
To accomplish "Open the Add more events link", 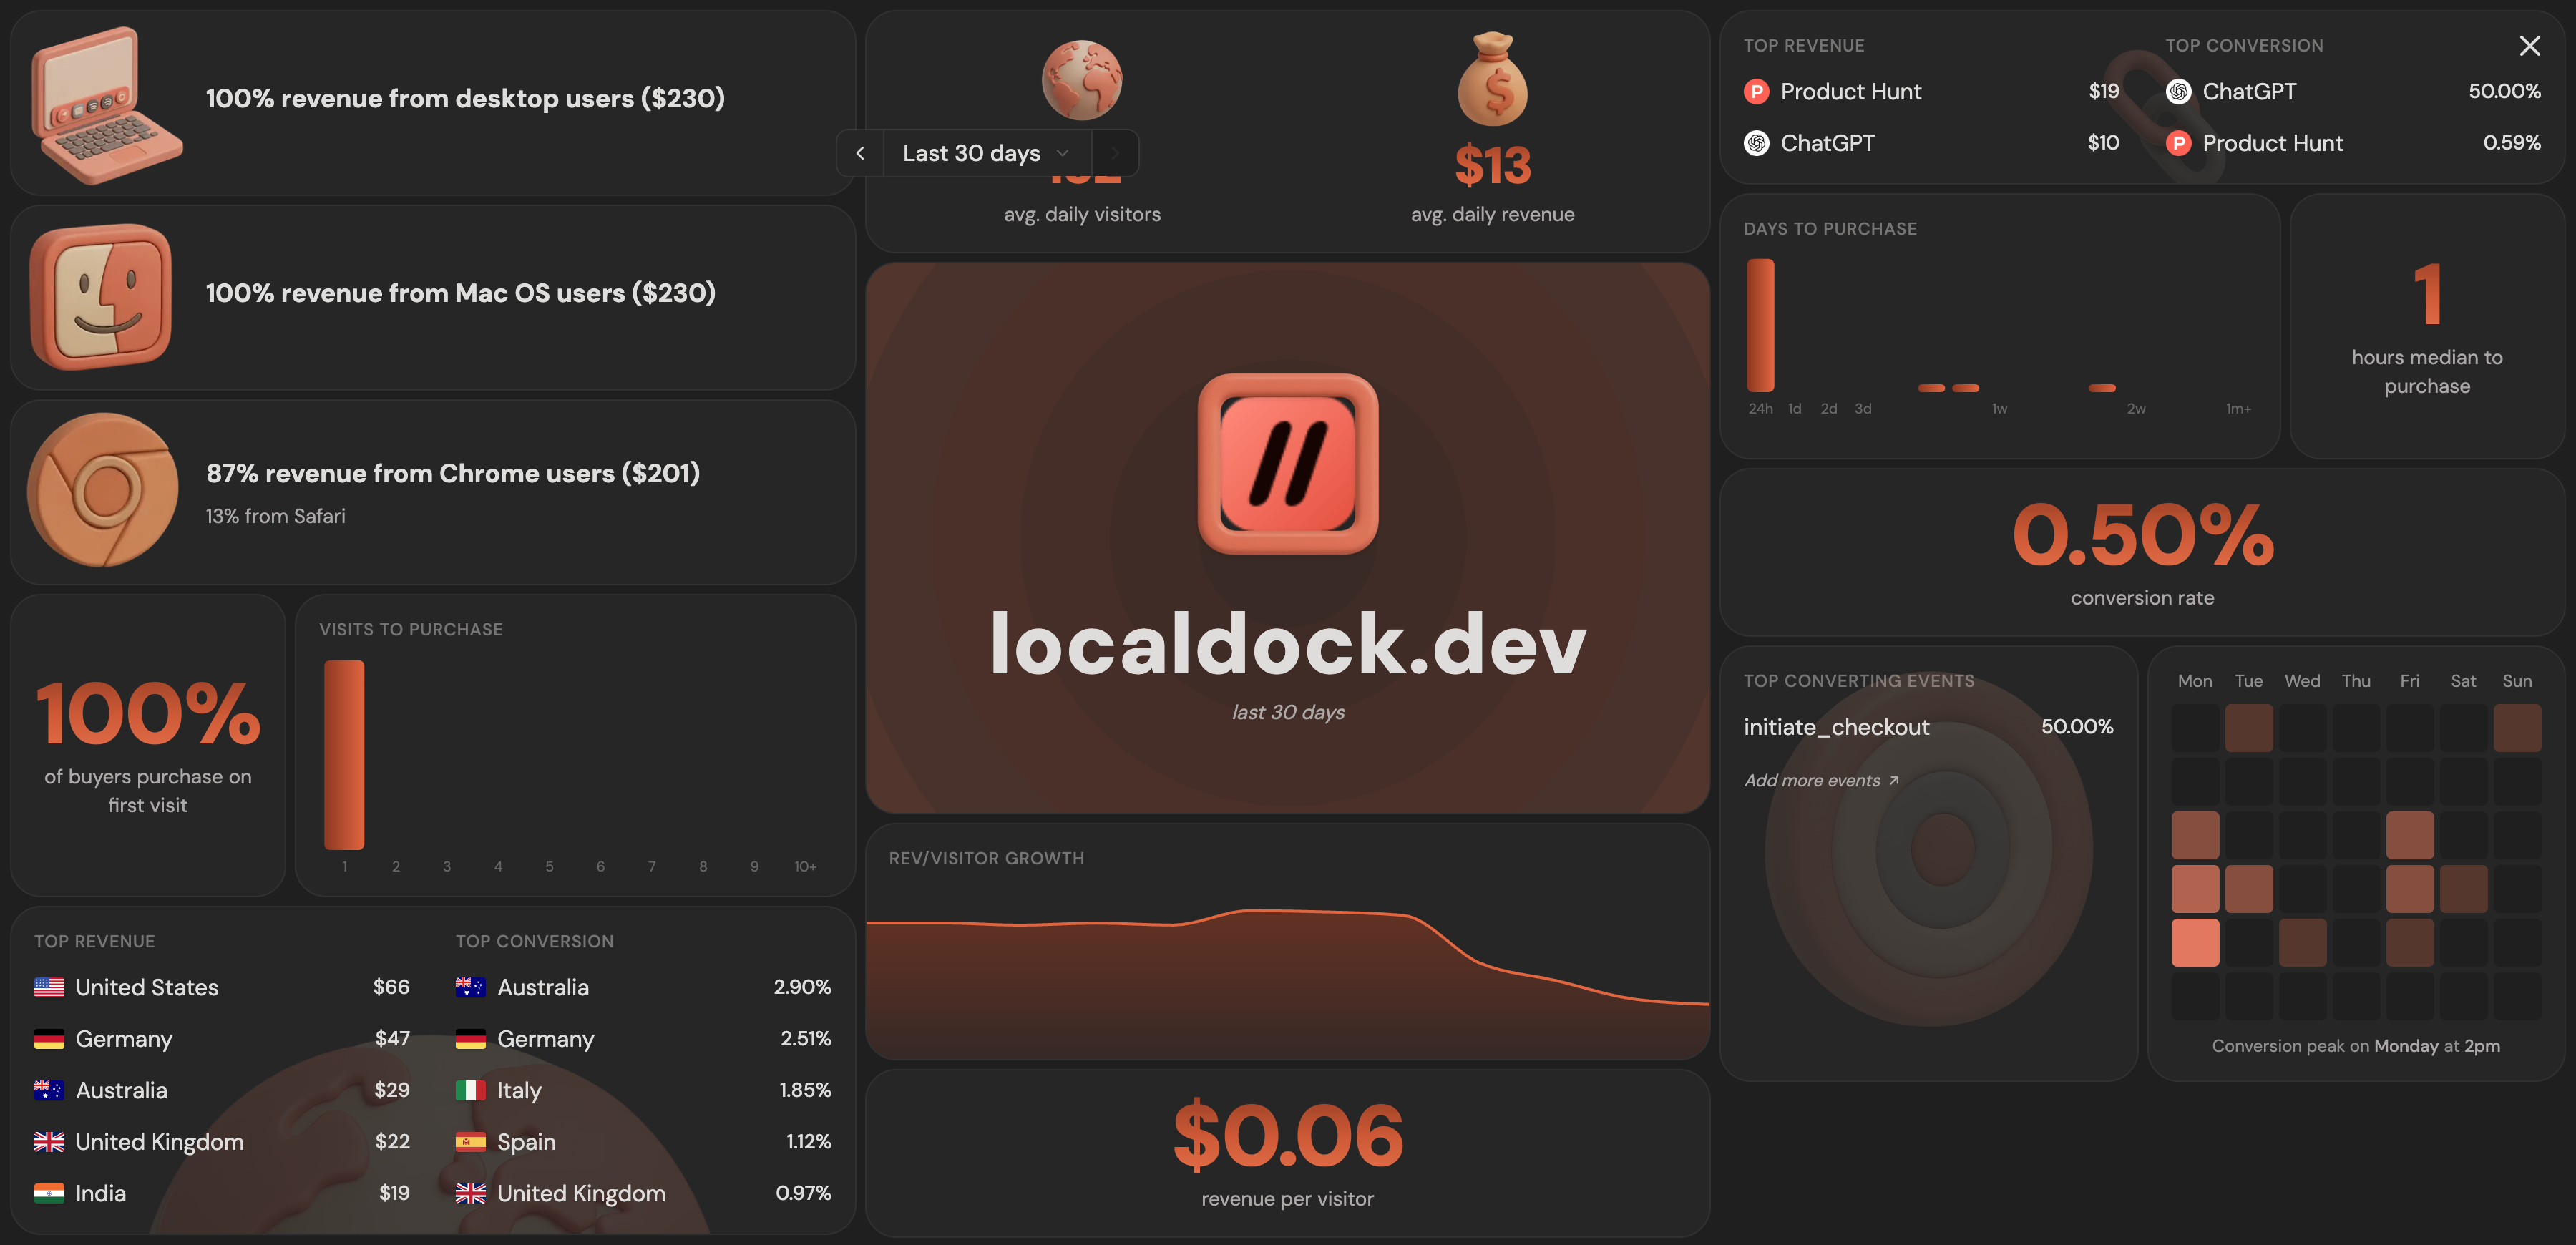I will [1822, 781].
